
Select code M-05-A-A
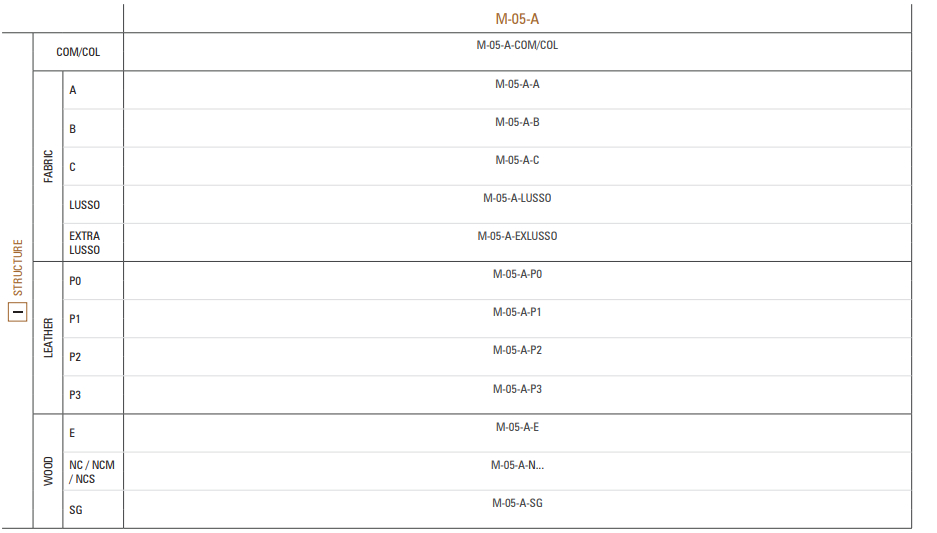517,85
